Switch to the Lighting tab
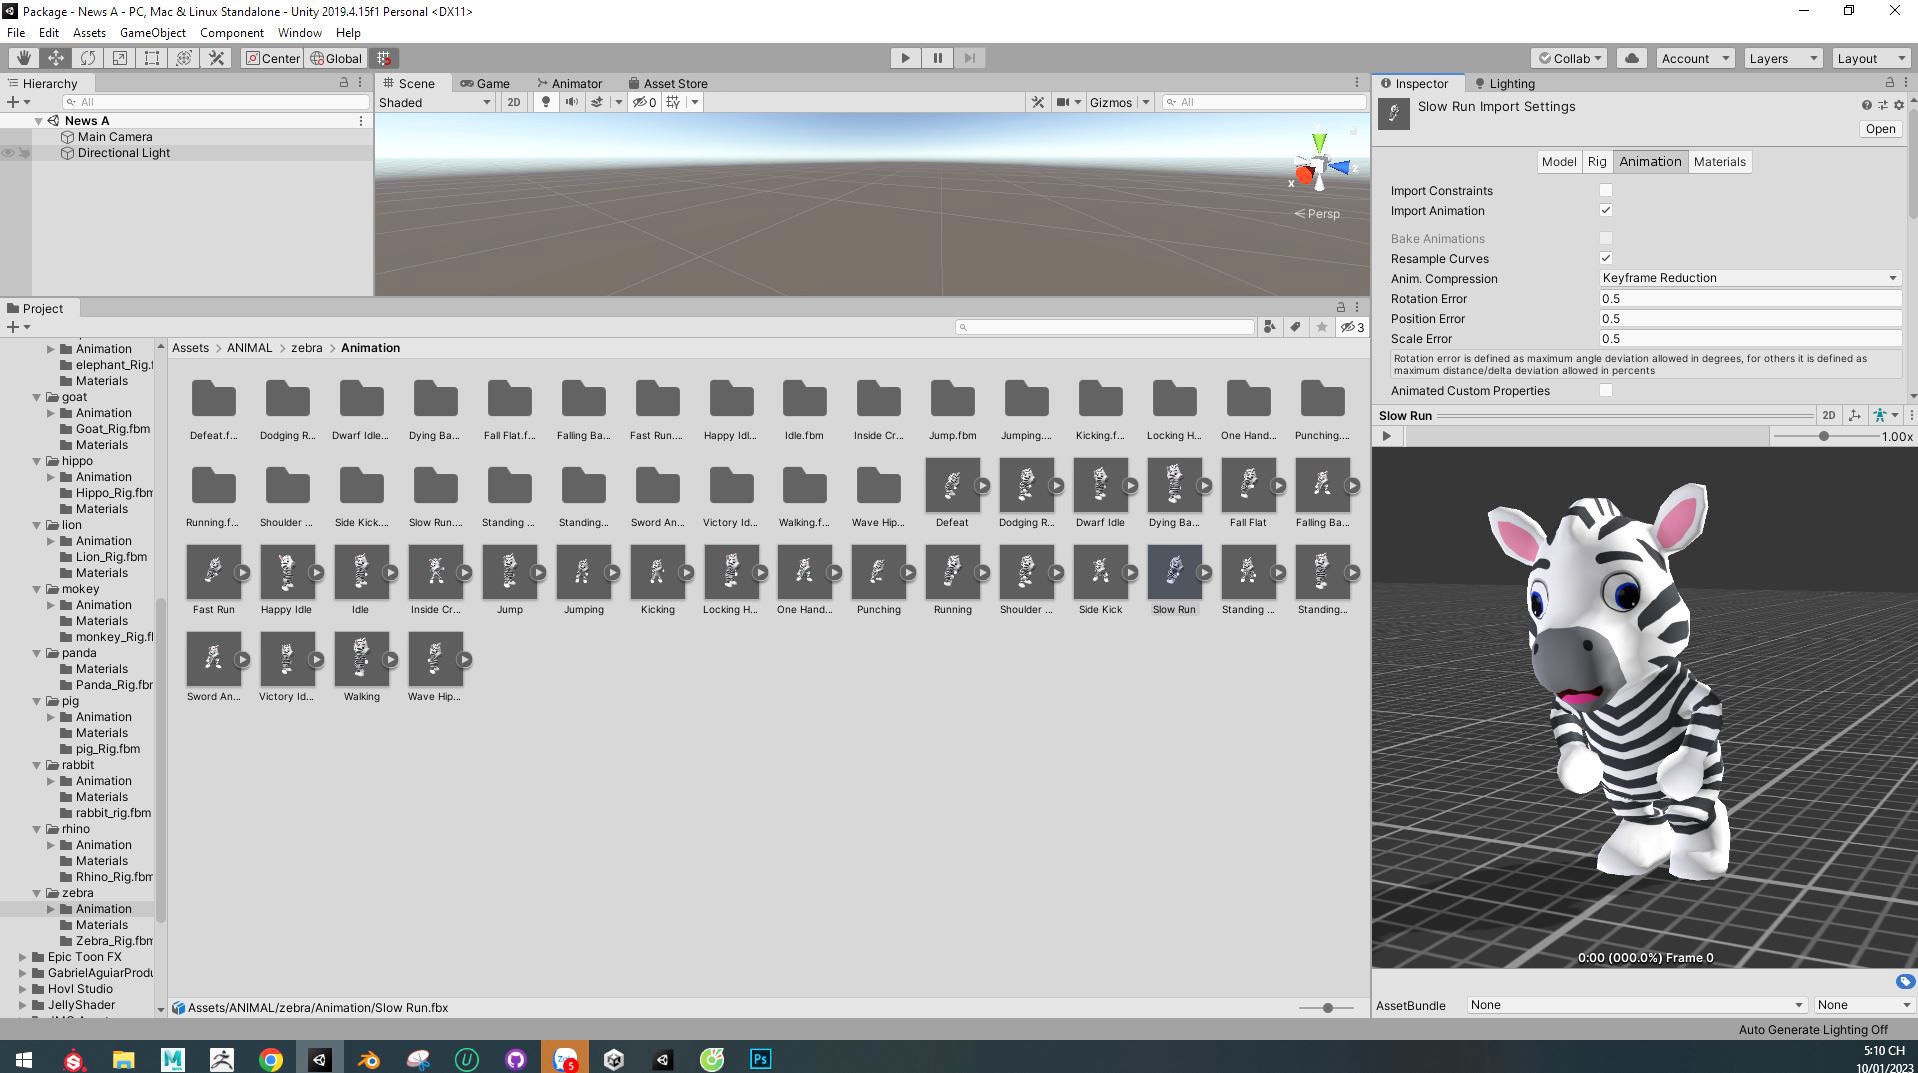This screenshot has height=1073, width=1918. tap(1504, 83)
